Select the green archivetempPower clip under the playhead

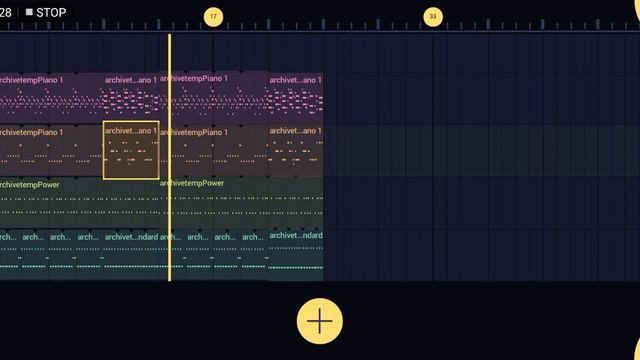[241, 202]
